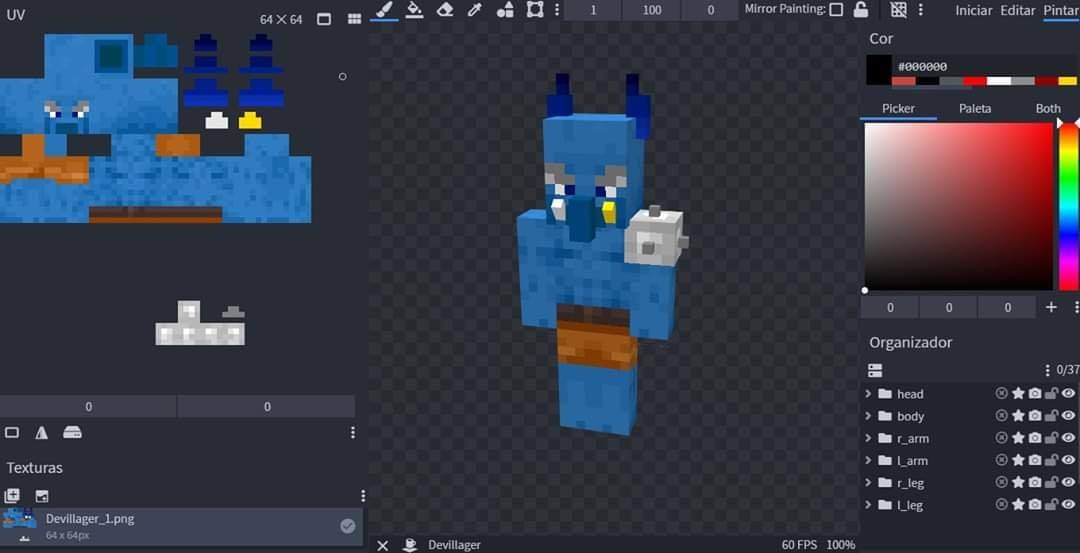
Task: Click the drive-shaped icon in UV panel
Action: [x=72, y=432]
